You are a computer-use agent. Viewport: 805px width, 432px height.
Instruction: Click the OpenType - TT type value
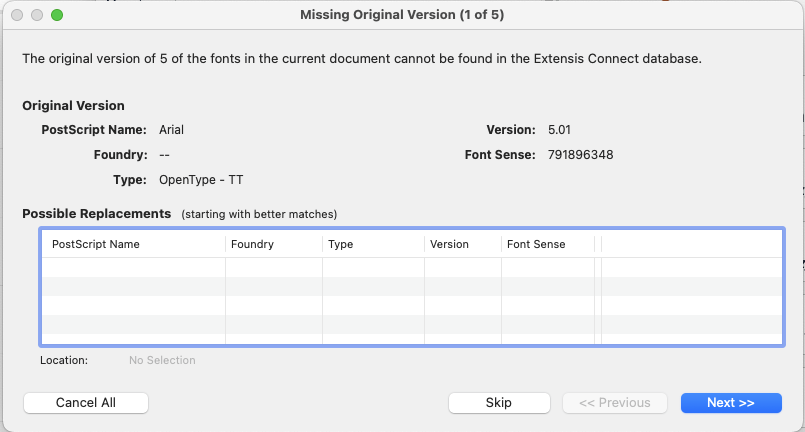(201, 180)
